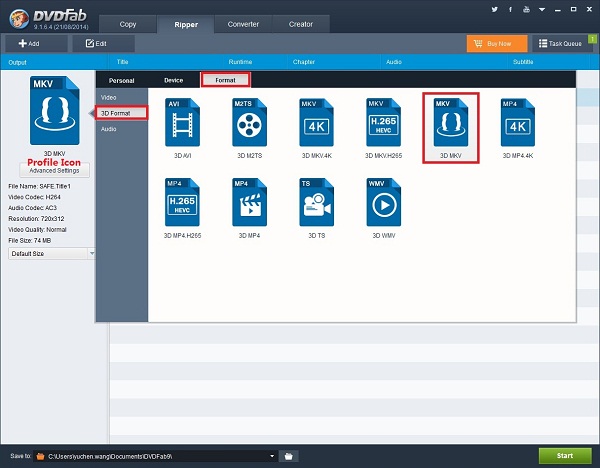Click Resolution: 720x312 text
This screenshot has height=468, width=600.
tap(36, 219)
